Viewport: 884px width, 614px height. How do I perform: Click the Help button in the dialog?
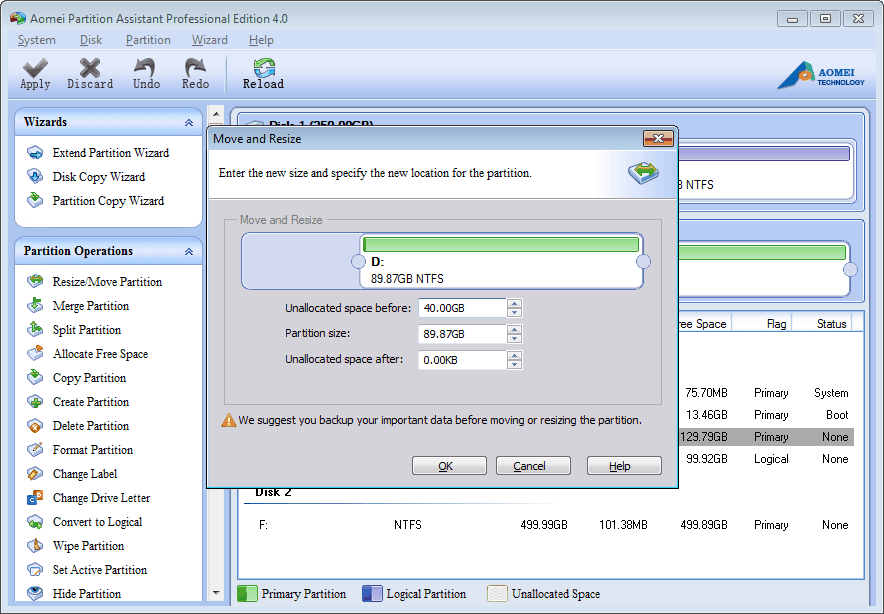(x=624, y=466)
